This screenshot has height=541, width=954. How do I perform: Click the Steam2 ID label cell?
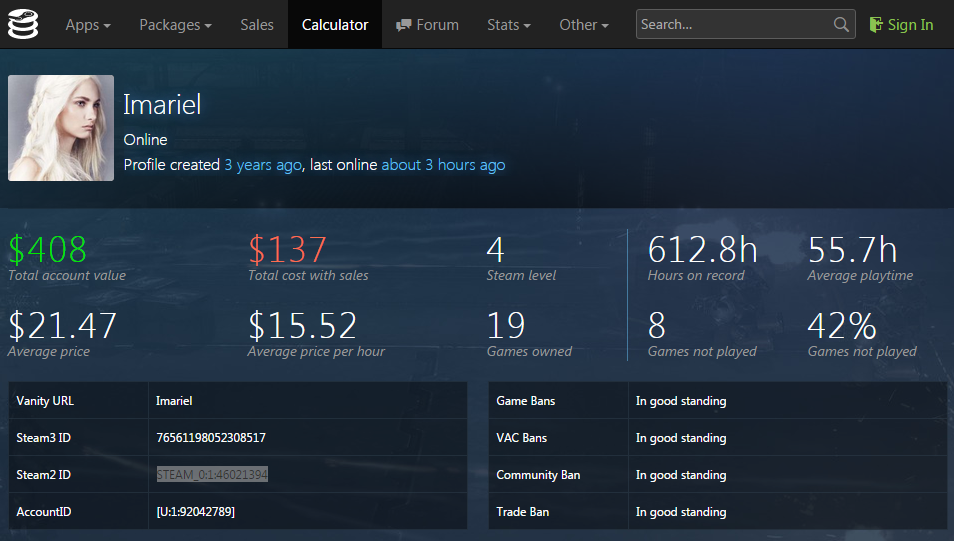(x=78, y=475)
